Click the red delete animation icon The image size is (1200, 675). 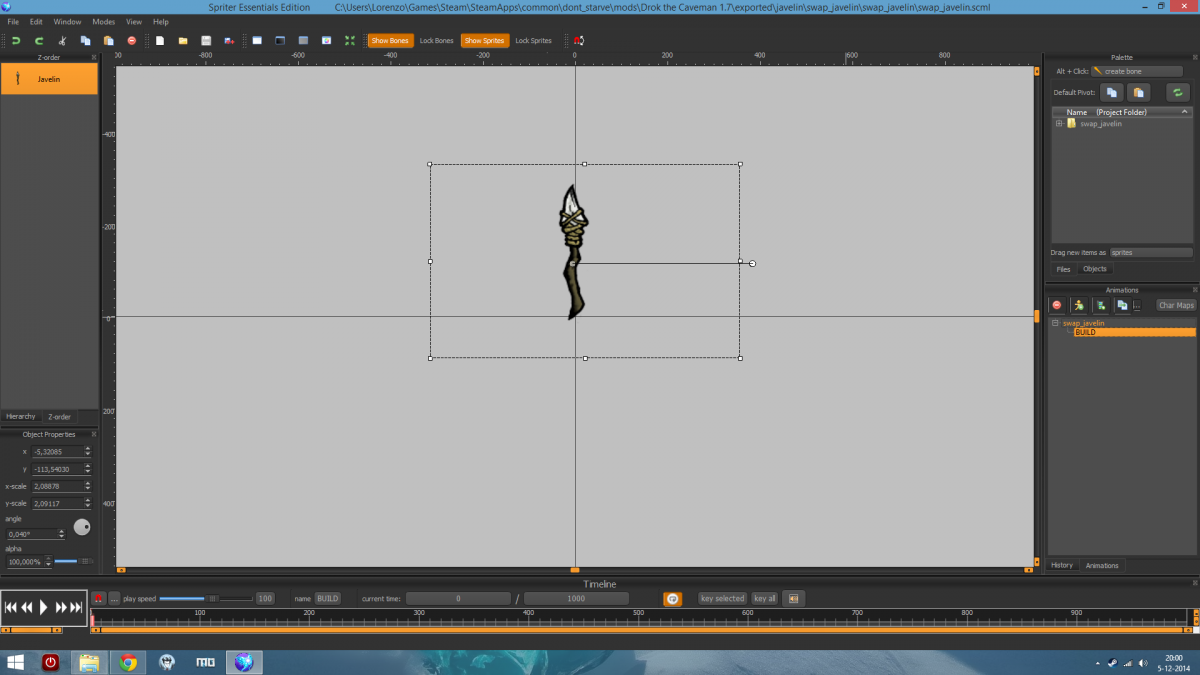point(1057,305)
